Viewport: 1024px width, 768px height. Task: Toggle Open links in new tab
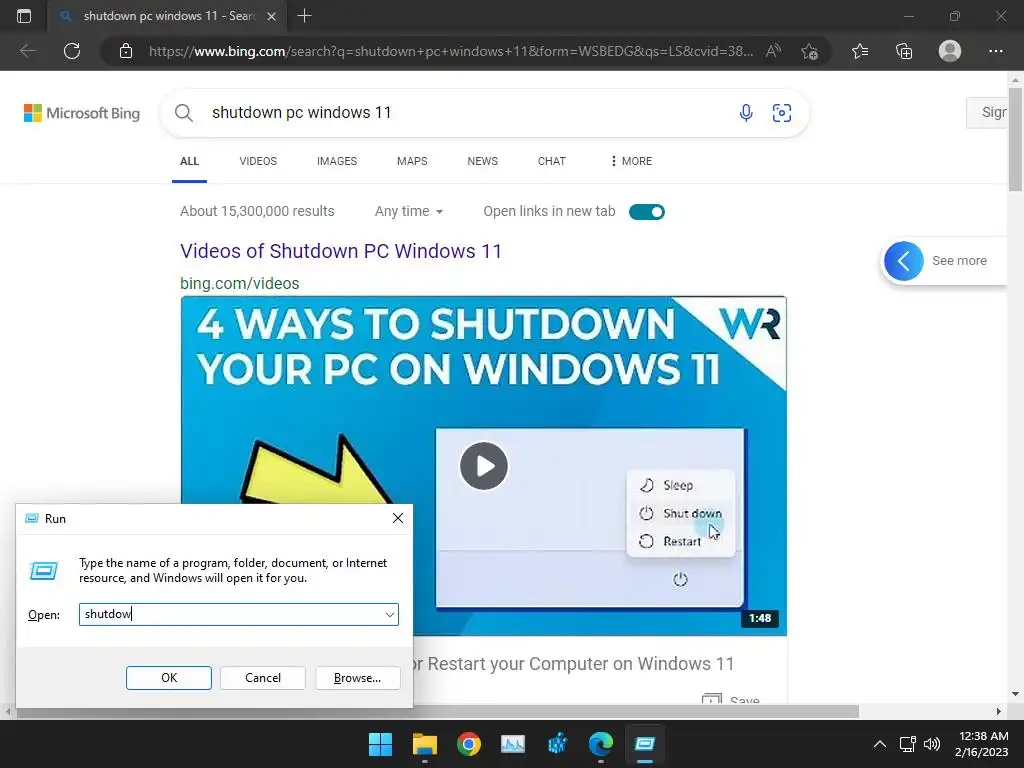(647, 212)
